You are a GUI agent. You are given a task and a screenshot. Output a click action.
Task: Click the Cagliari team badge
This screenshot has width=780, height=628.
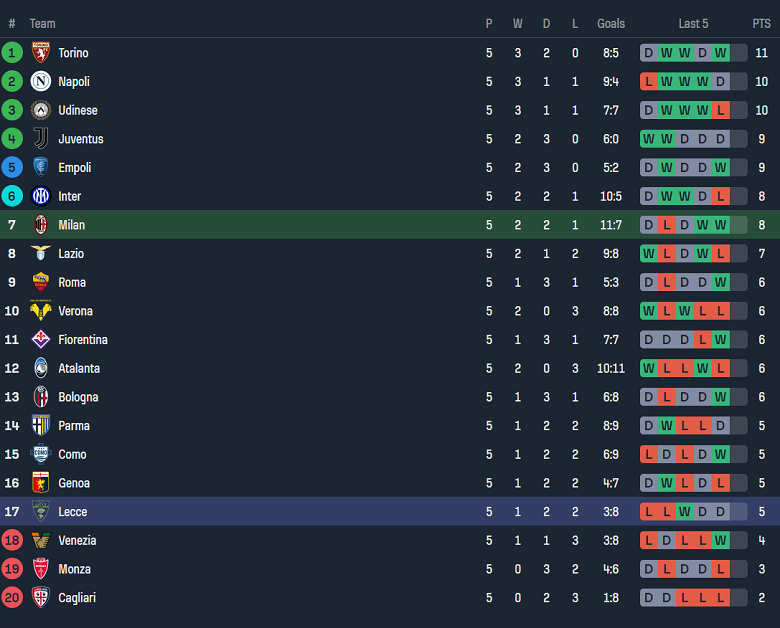(x=41, y=598)
